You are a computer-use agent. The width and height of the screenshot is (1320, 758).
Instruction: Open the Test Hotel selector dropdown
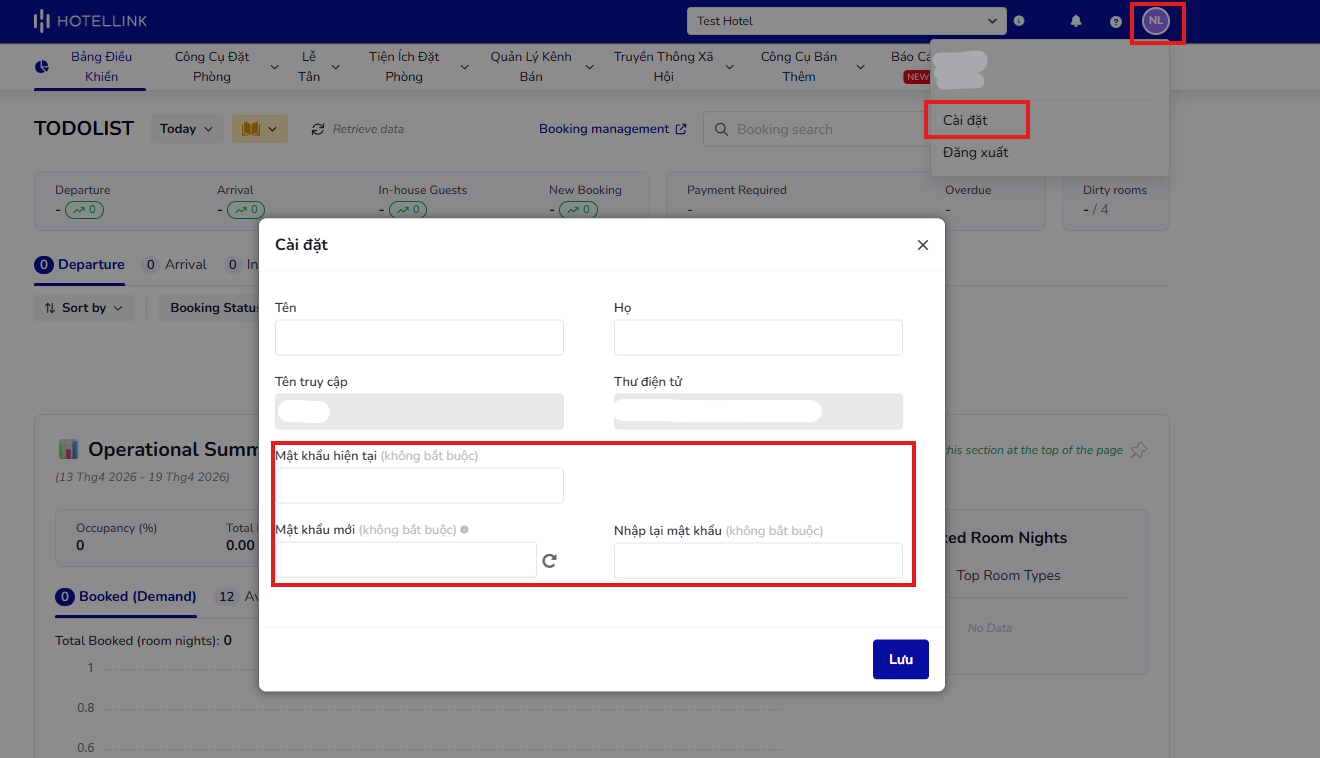(x=846, y=21)
